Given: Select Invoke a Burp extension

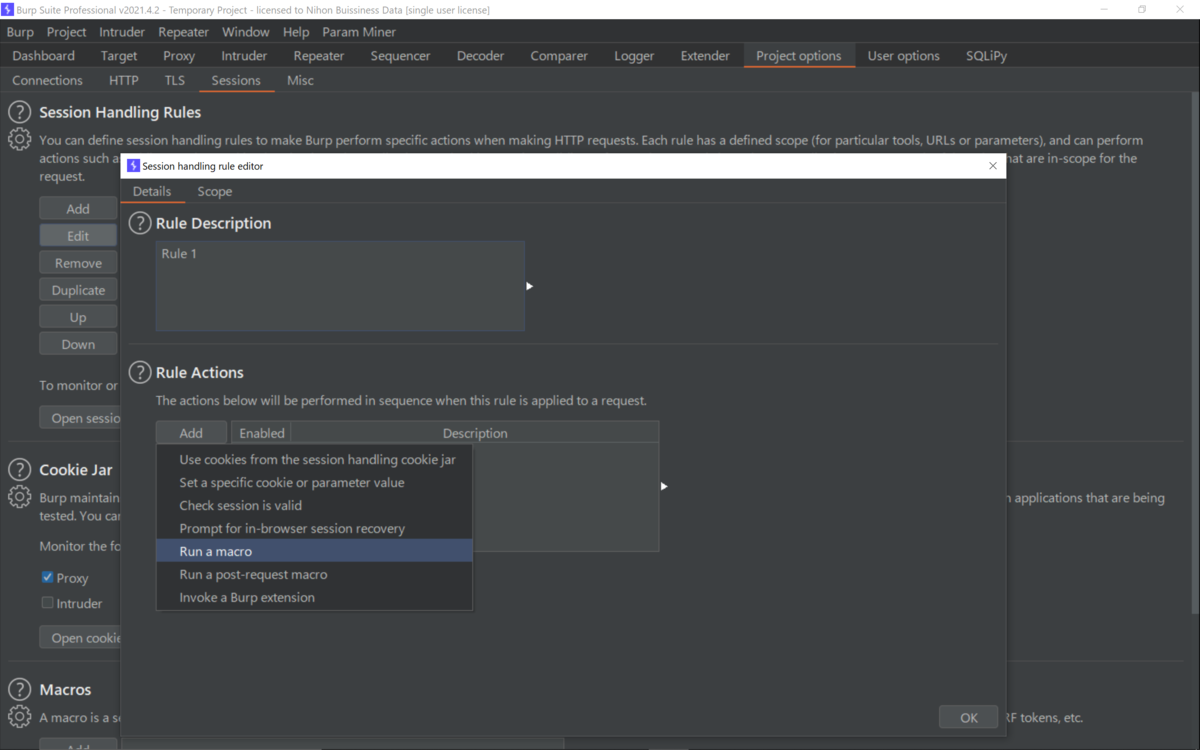Looking at the screenshot, I should click(x=314, y=597).
